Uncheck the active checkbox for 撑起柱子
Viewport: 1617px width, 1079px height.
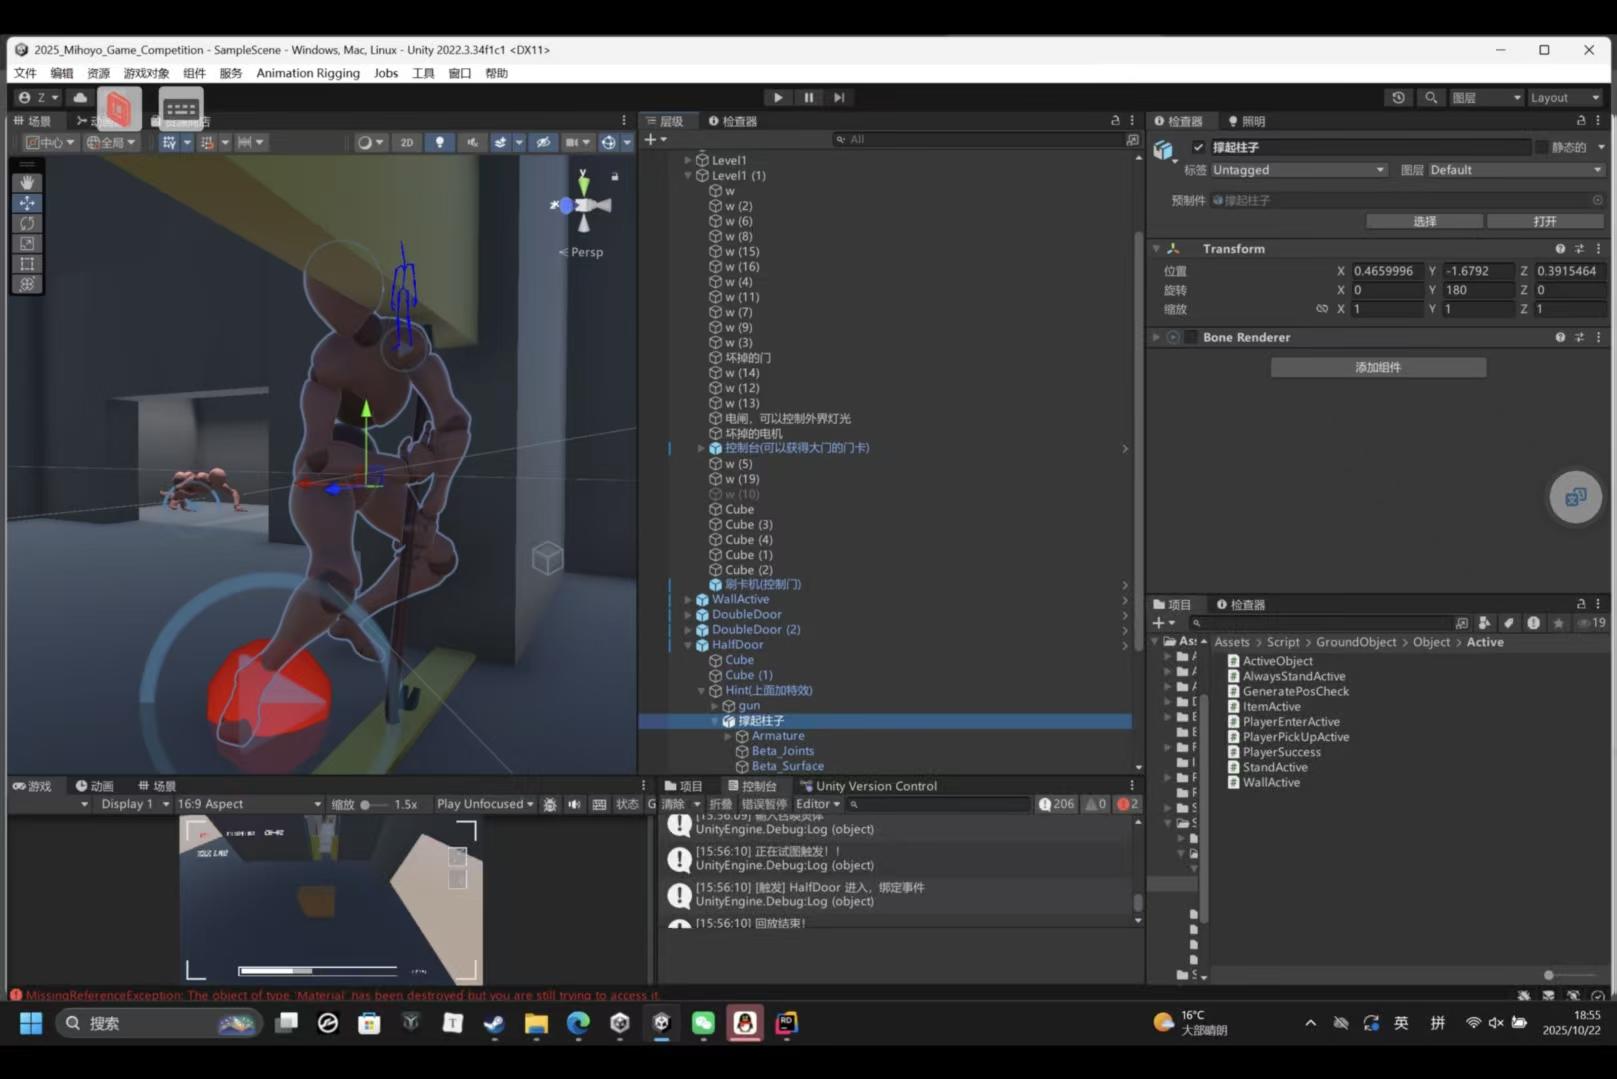coord(1198,147)
